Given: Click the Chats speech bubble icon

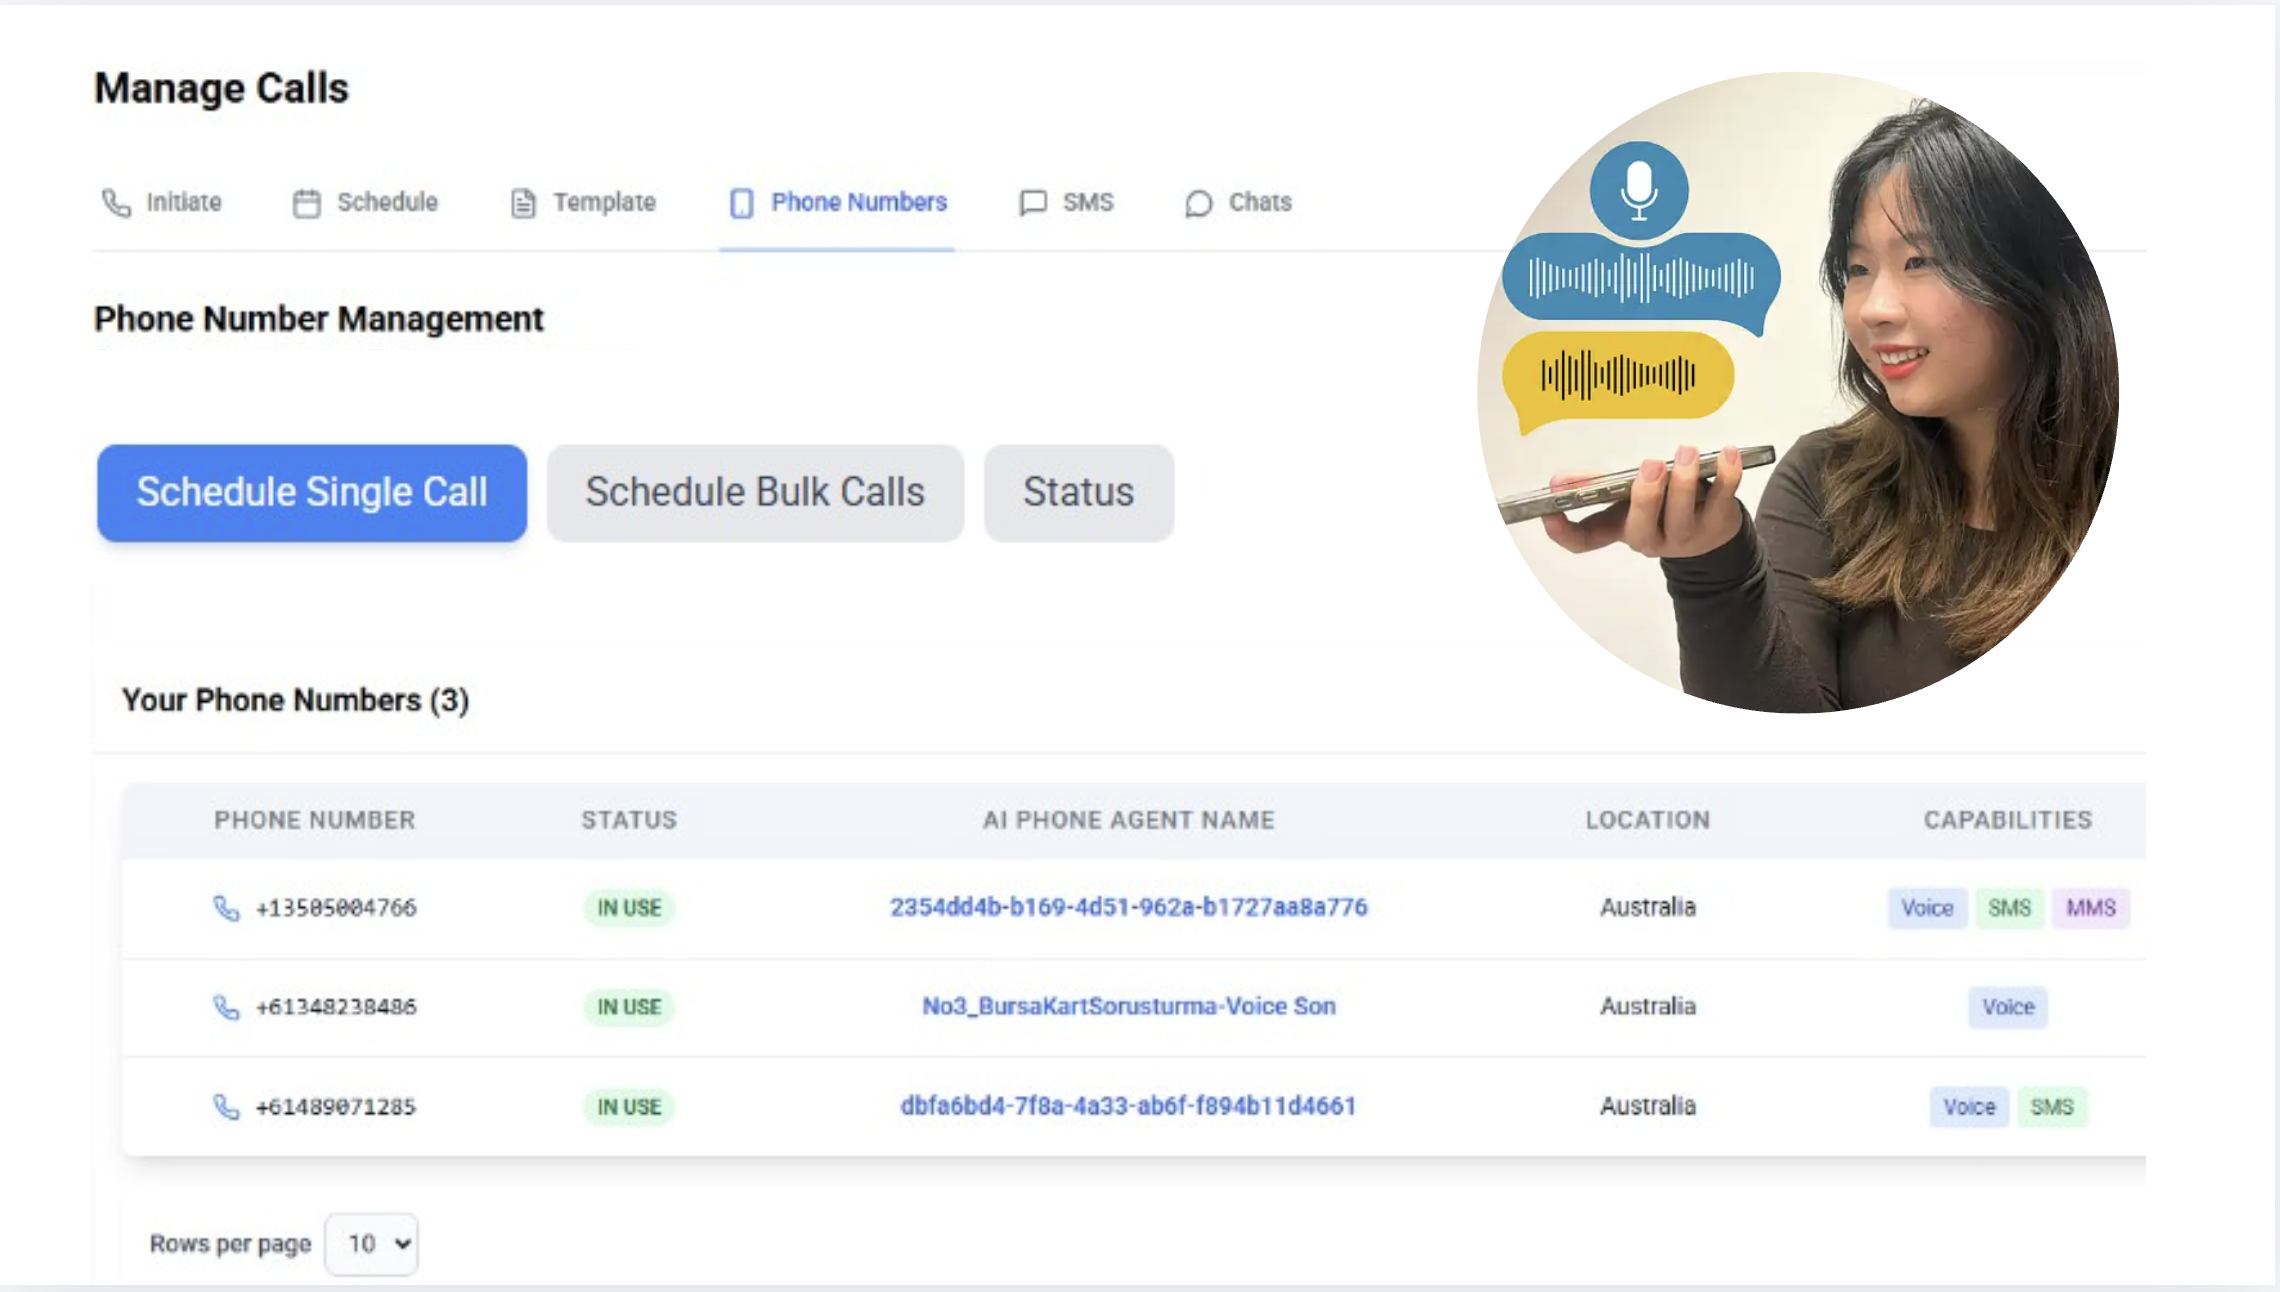Looking at the screenshot, I should coord(1198,203).
